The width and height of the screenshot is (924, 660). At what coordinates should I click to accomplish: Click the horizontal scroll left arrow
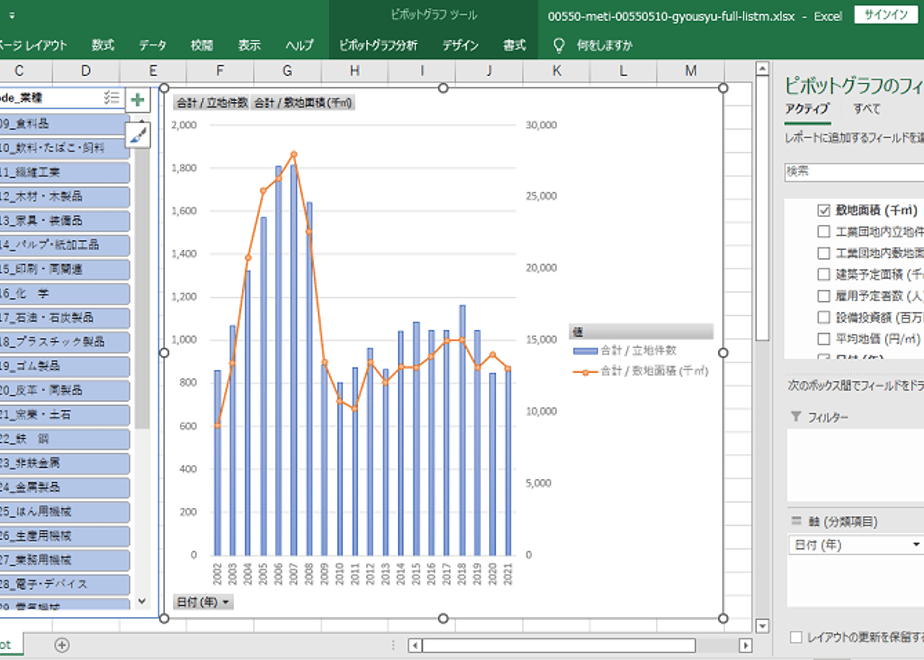[x=415, y=645]
